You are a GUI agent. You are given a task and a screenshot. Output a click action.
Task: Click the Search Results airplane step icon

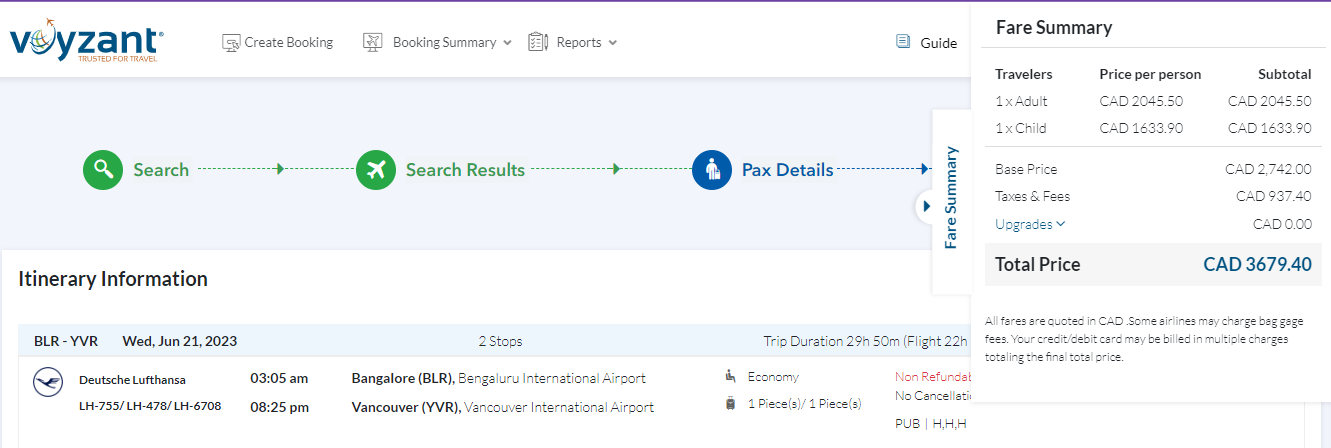[376, 169]
